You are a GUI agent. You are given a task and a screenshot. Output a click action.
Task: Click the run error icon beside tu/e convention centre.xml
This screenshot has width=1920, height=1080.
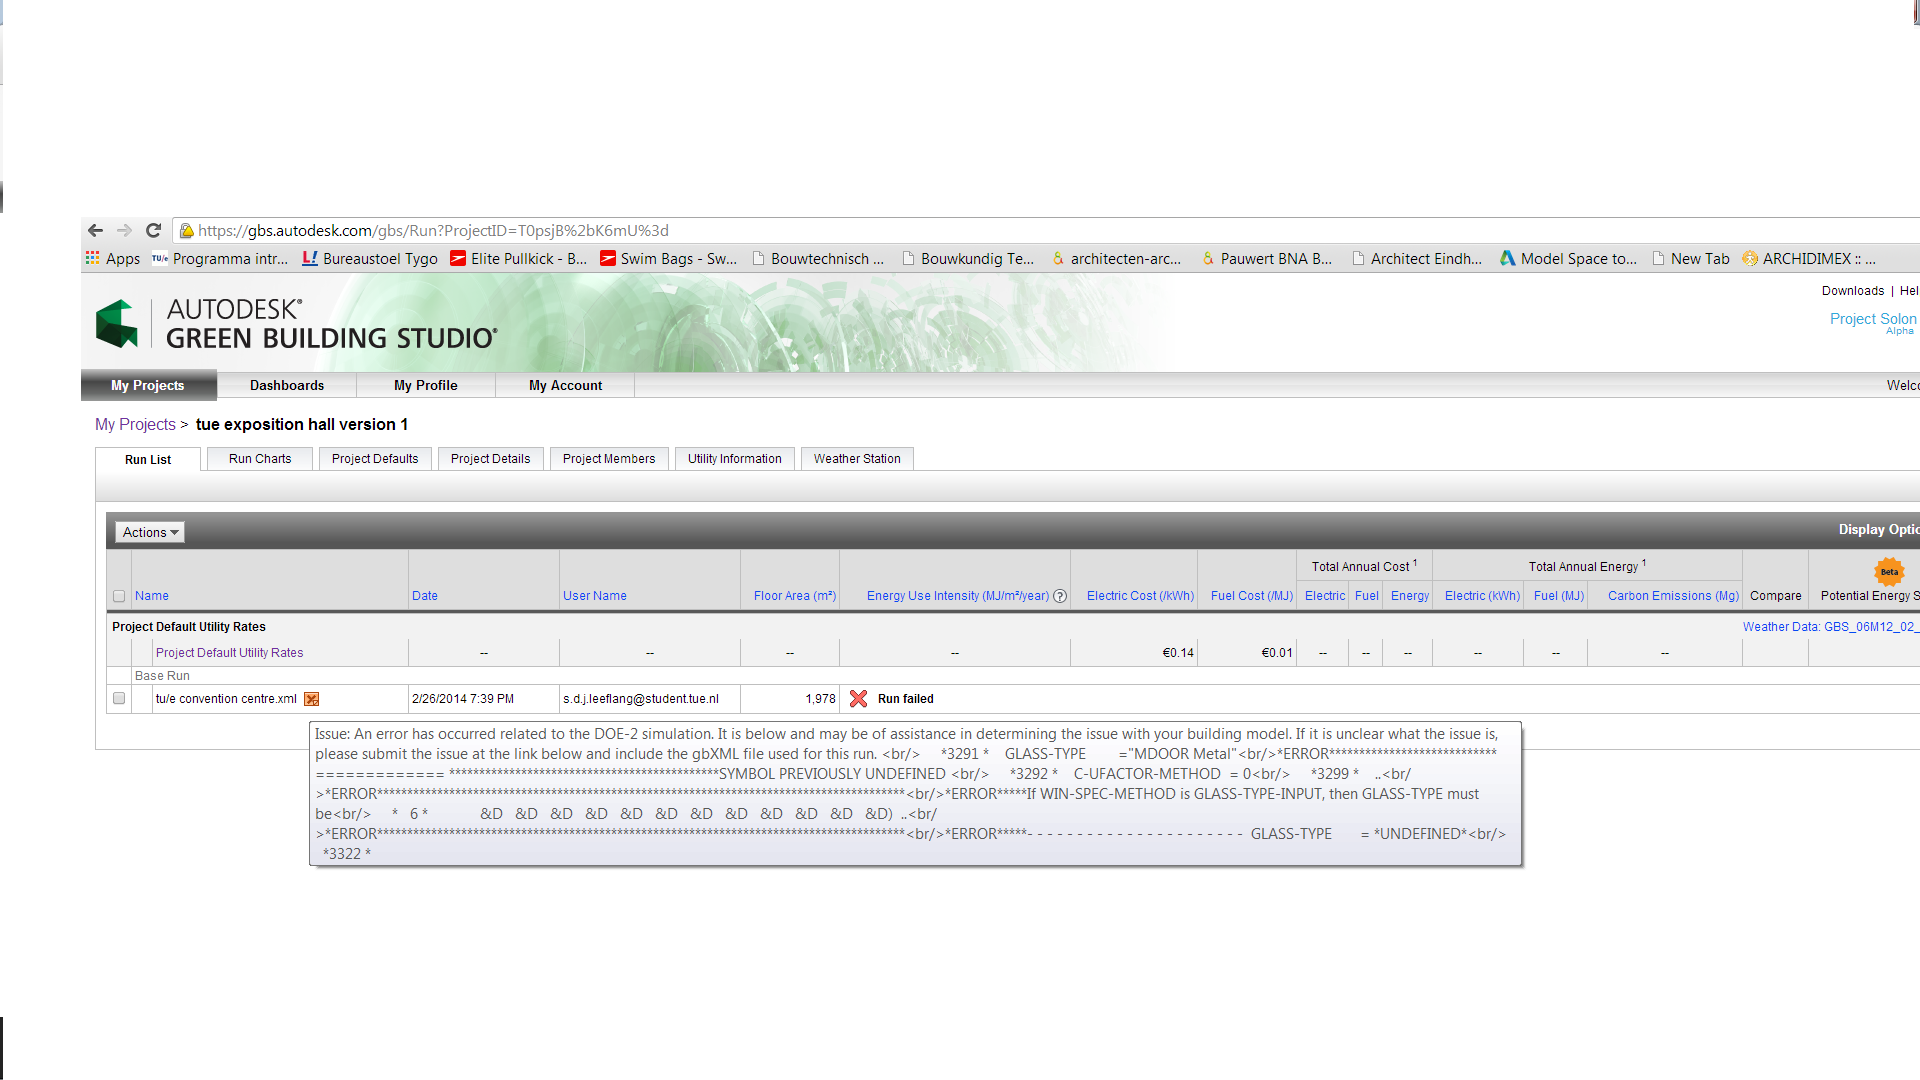[x=311, y=699]
